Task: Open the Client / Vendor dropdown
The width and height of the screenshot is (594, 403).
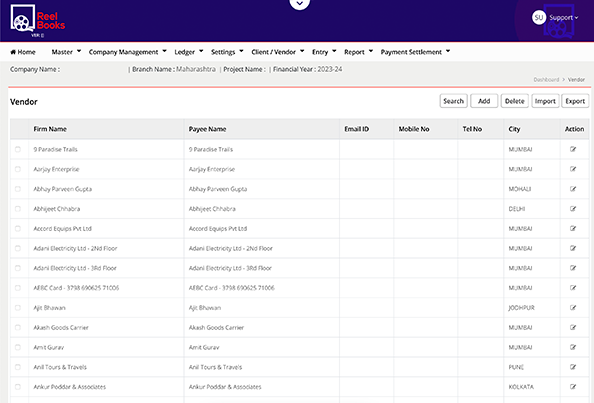Action: (x=277, y=52)
